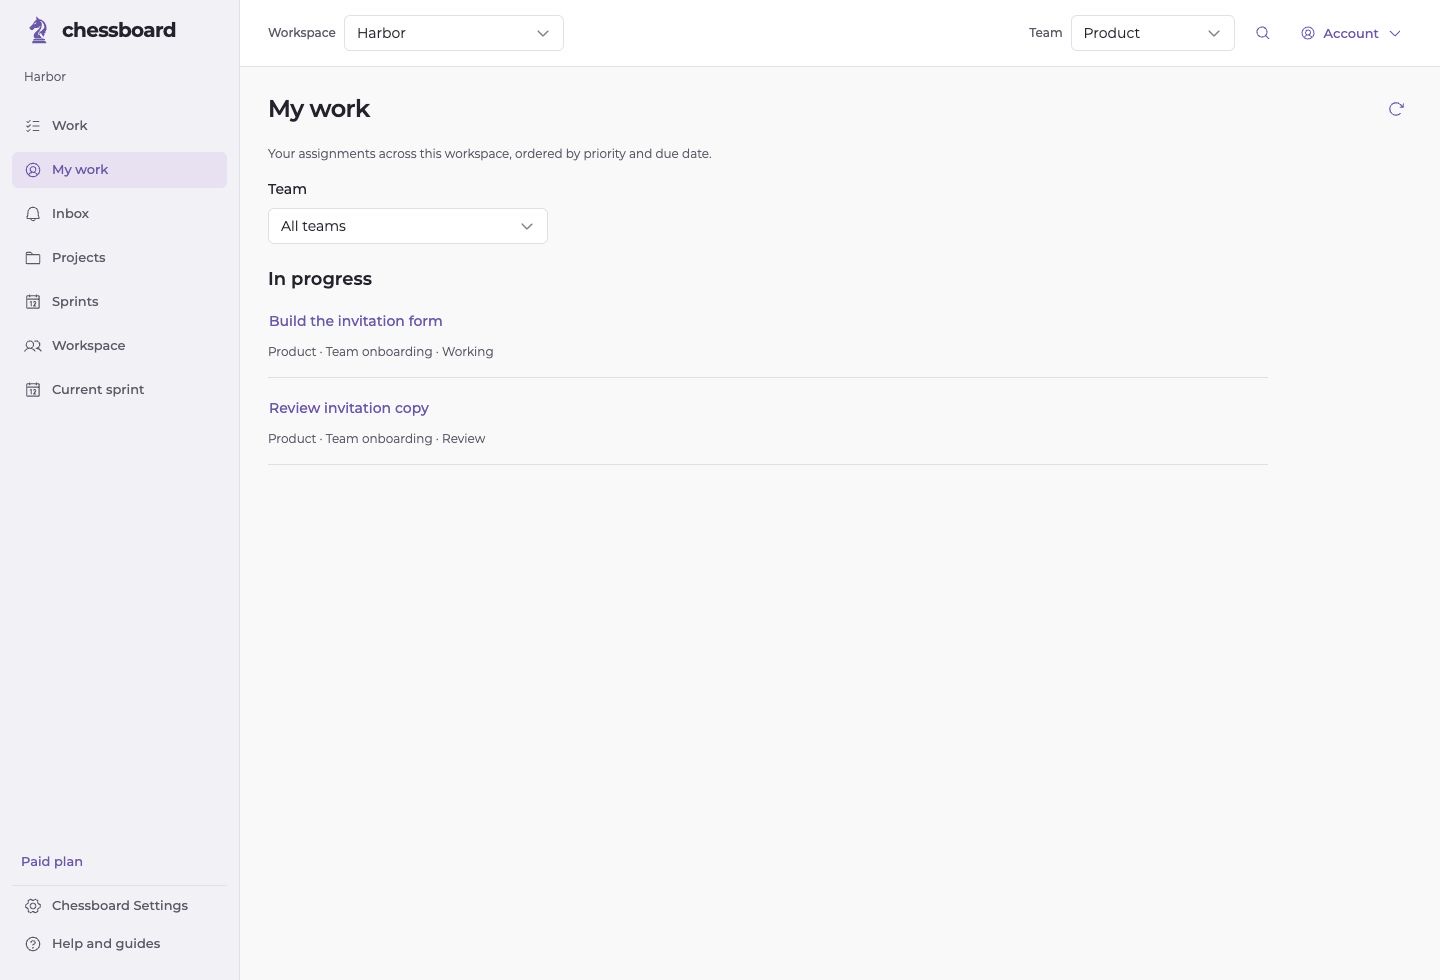This screenshot has height=980, width=1440.
Task: Click 'Product · Team onboarding · Working' text
Action: point(381,352)
